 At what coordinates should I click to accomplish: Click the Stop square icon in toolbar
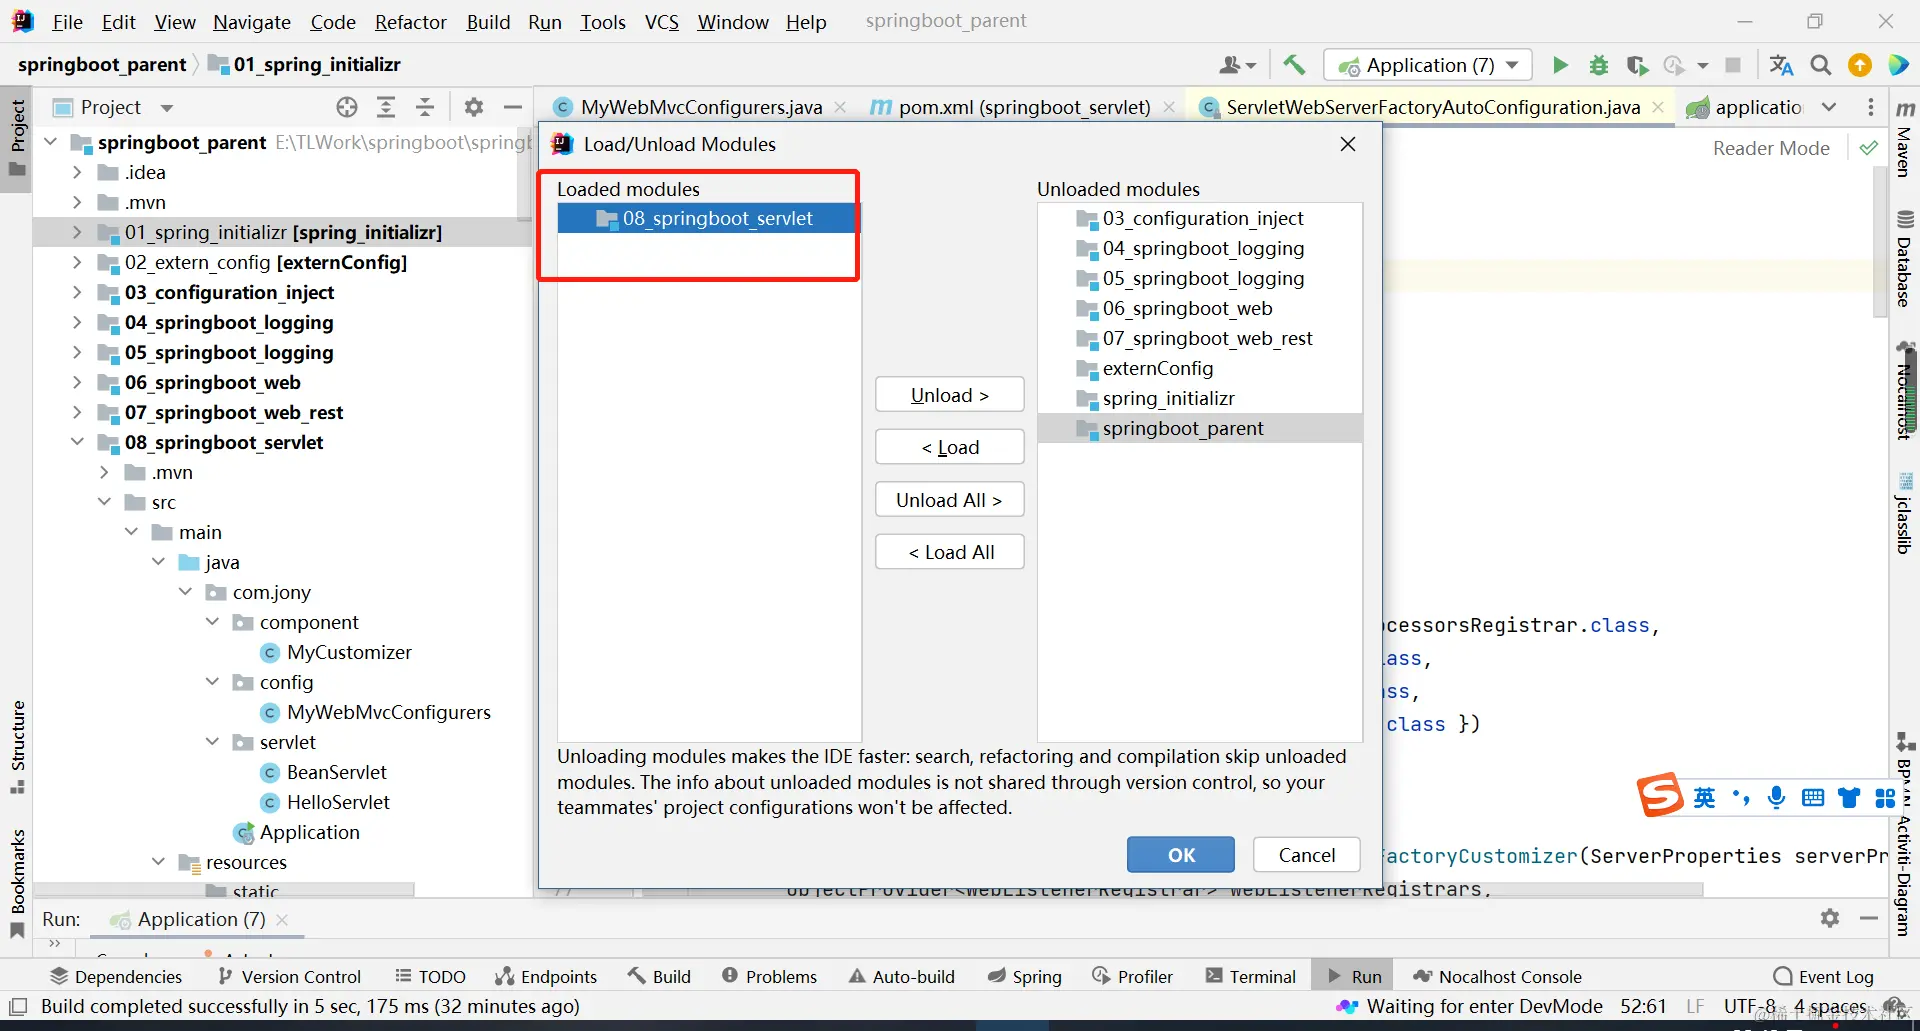point(1733,65)
